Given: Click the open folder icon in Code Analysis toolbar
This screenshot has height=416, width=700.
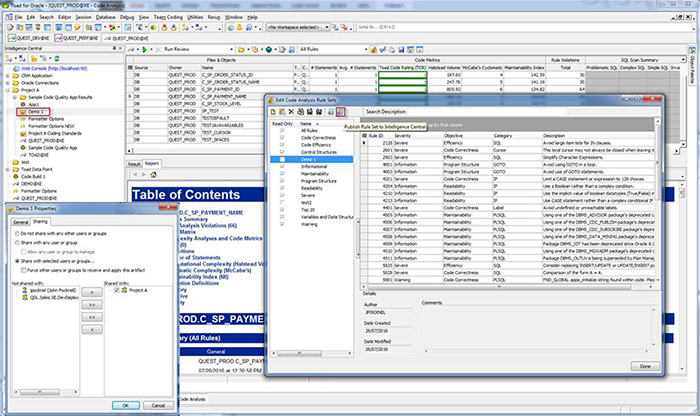Looking at the screenshot, I should click(x=241, y=50).
